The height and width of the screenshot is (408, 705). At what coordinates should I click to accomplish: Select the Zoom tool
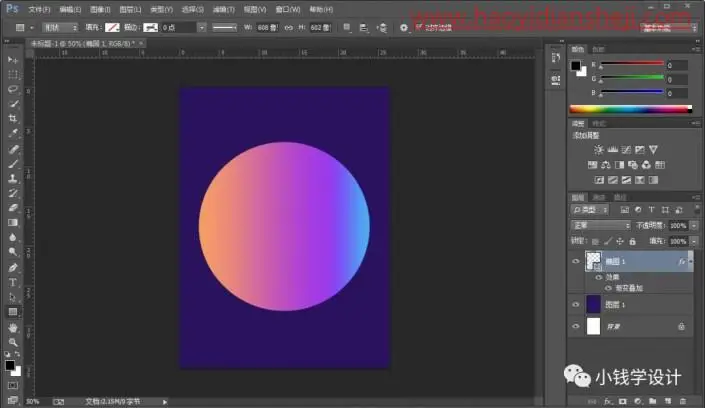(x=13, y=342)
